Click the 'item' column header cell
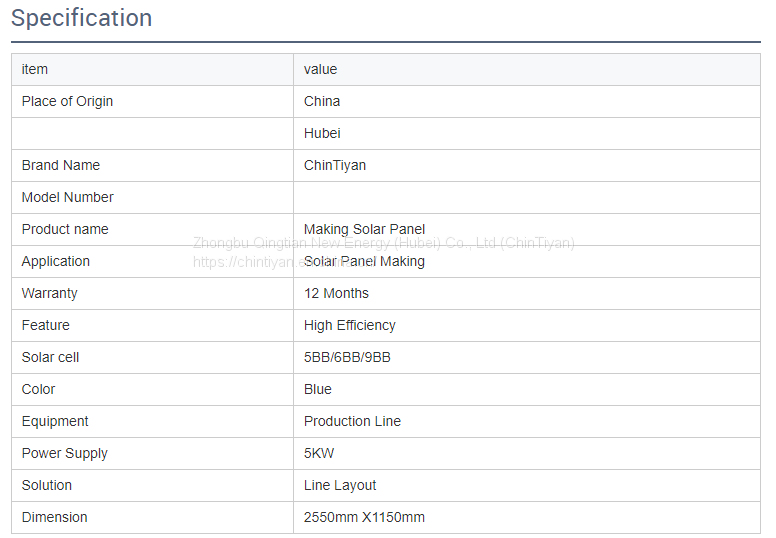The image size is (776, 538). click(35, 69)
